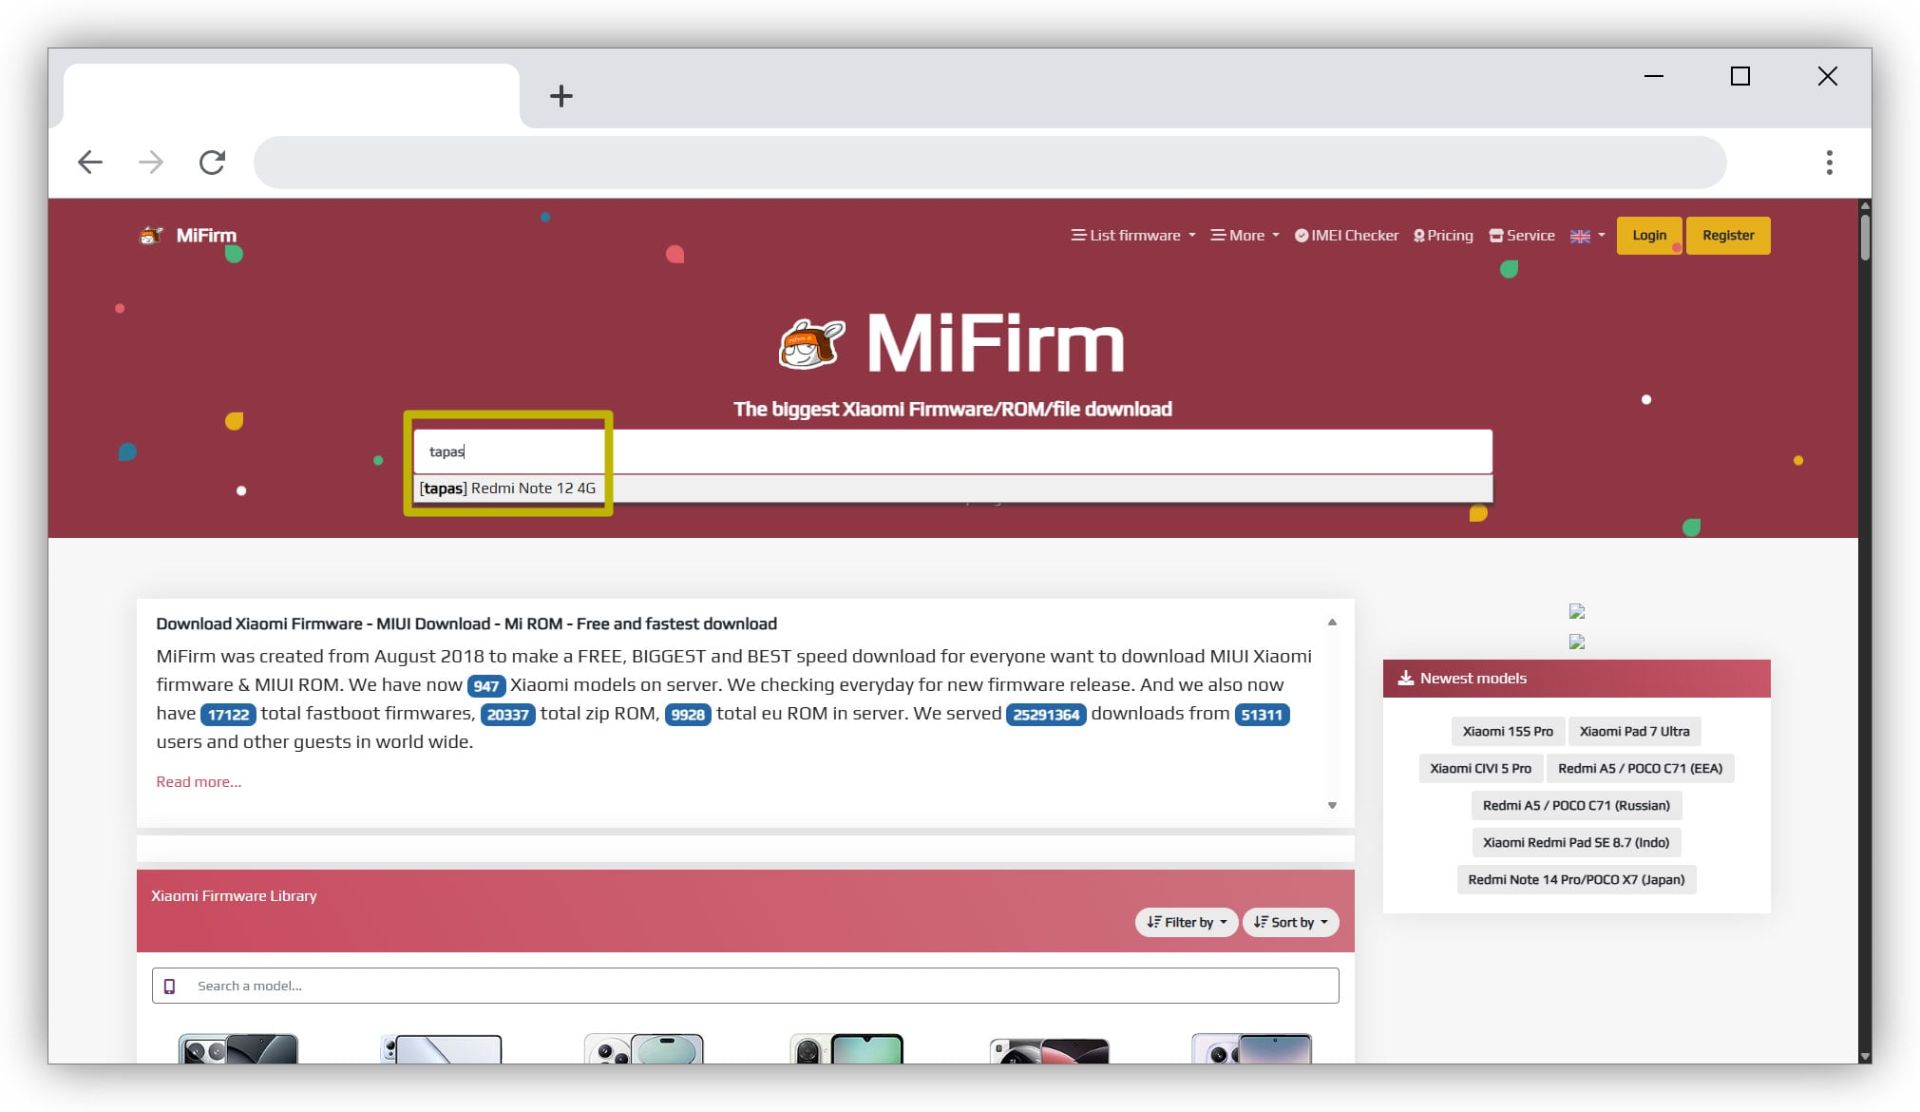1920x1112 pixels.
Task: Click the browser back arrow
Action: coord(90,162)
